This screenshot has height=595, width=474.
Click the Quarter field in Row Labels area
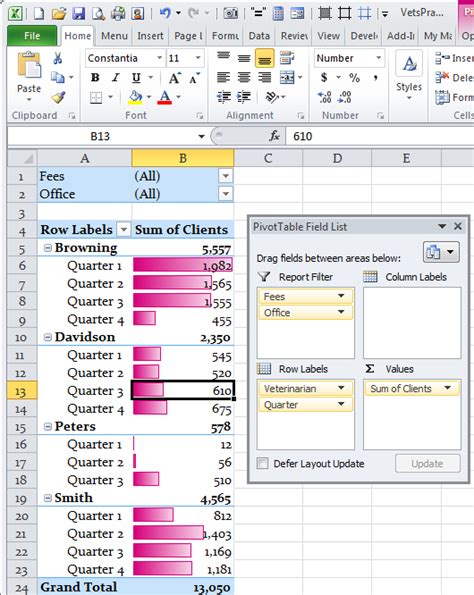pos(306,405)
